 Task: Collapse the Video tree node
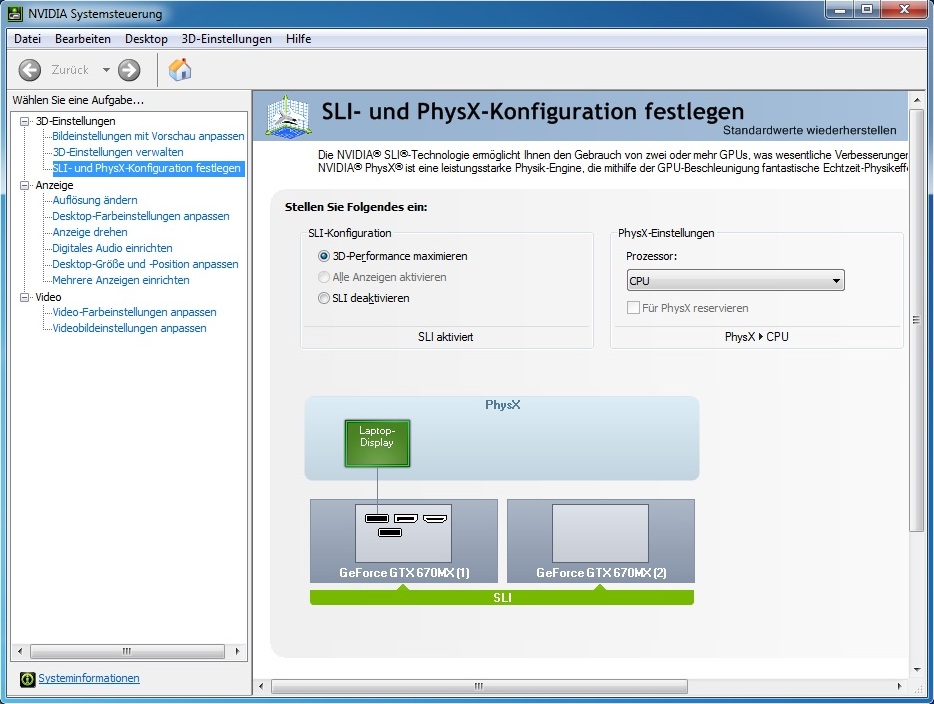click(x=24, y=297)
